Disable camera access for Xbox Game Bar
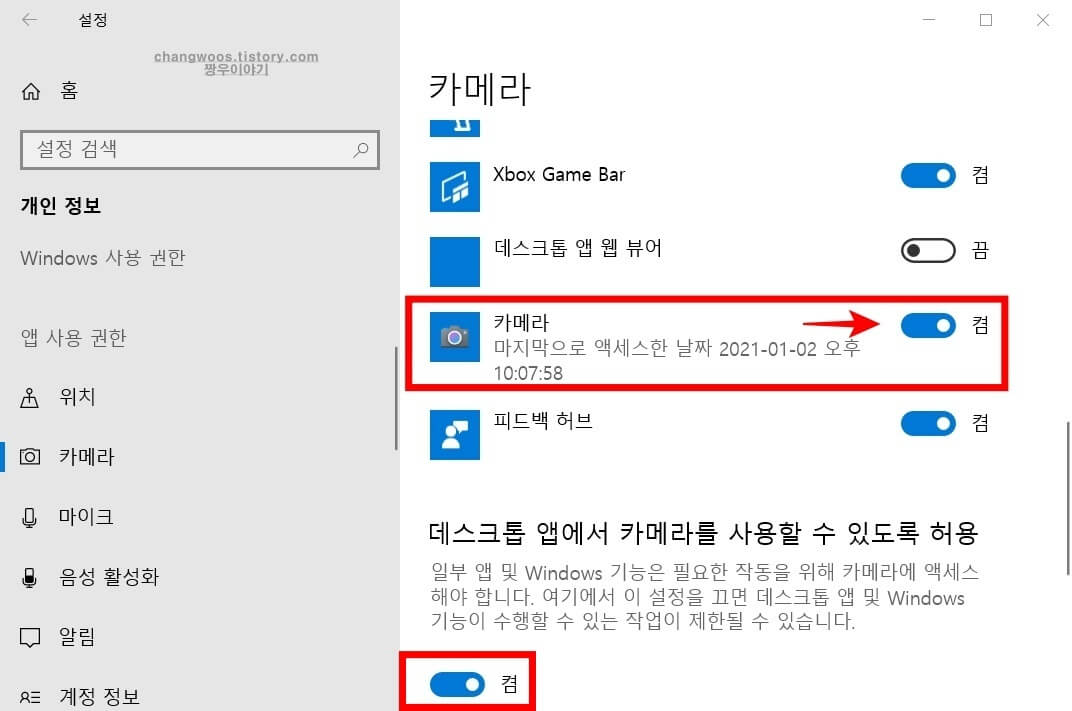The height and width of the screenshot is (711, 1072). [x=928, y=175]
